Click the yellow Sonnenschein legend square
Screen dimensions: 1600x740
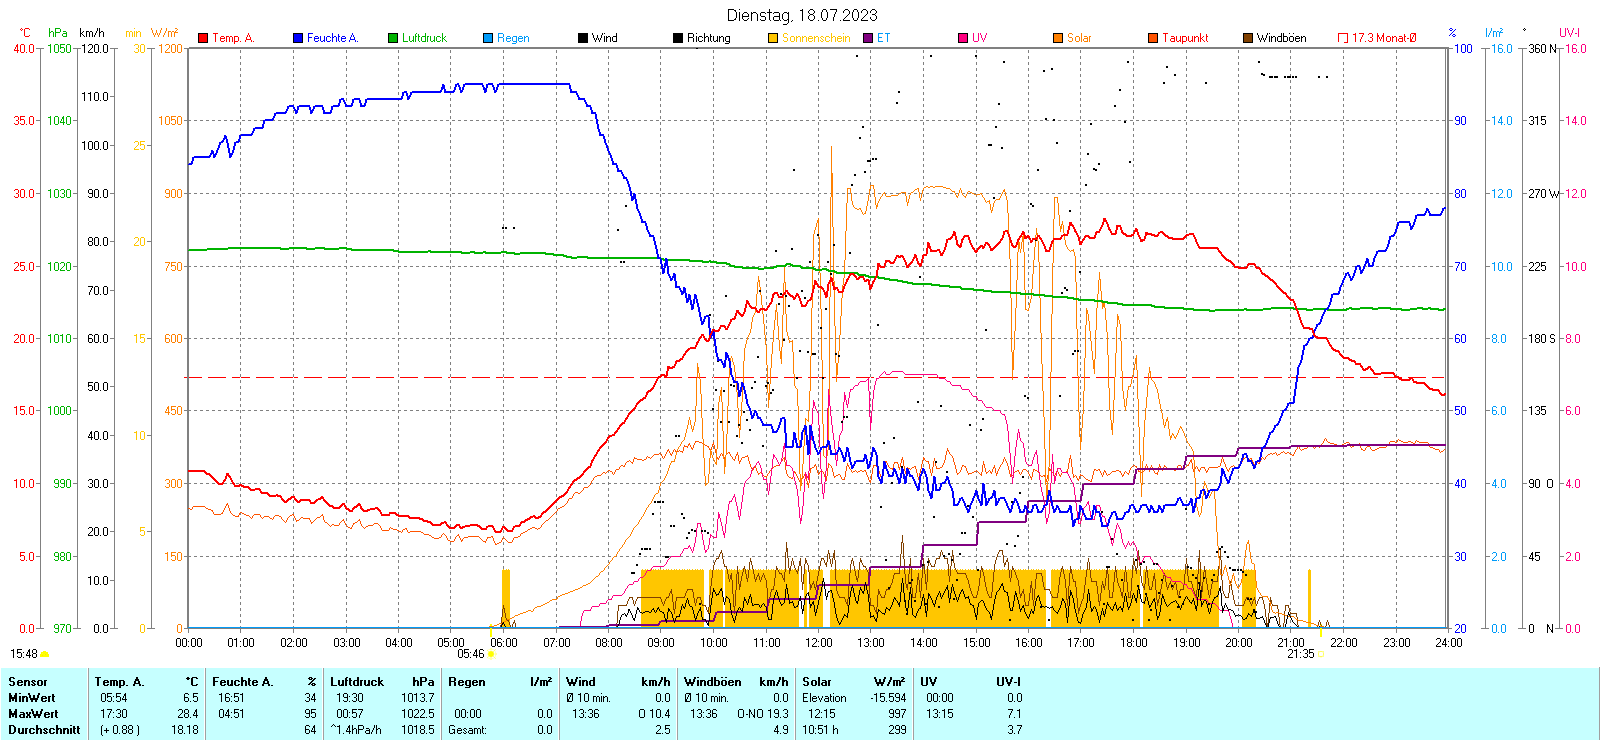(x=773, y=38)
